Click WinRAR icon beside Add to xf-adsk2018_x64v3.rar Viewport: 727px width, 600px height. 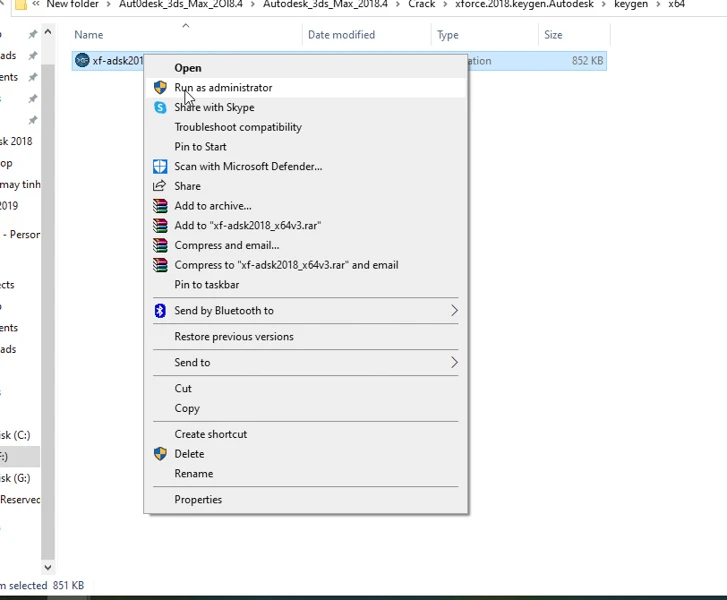pos(160,225)
